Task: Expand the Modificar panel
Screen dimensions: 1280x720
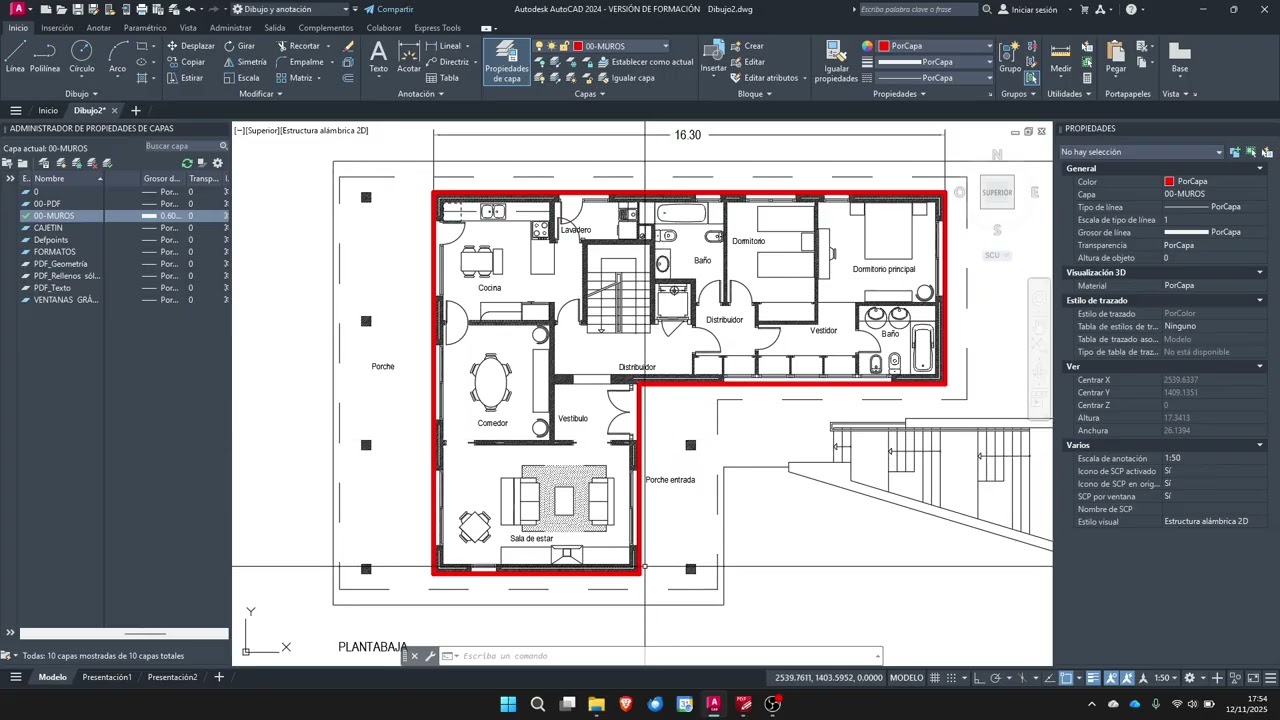Action: tap(261, 94)
